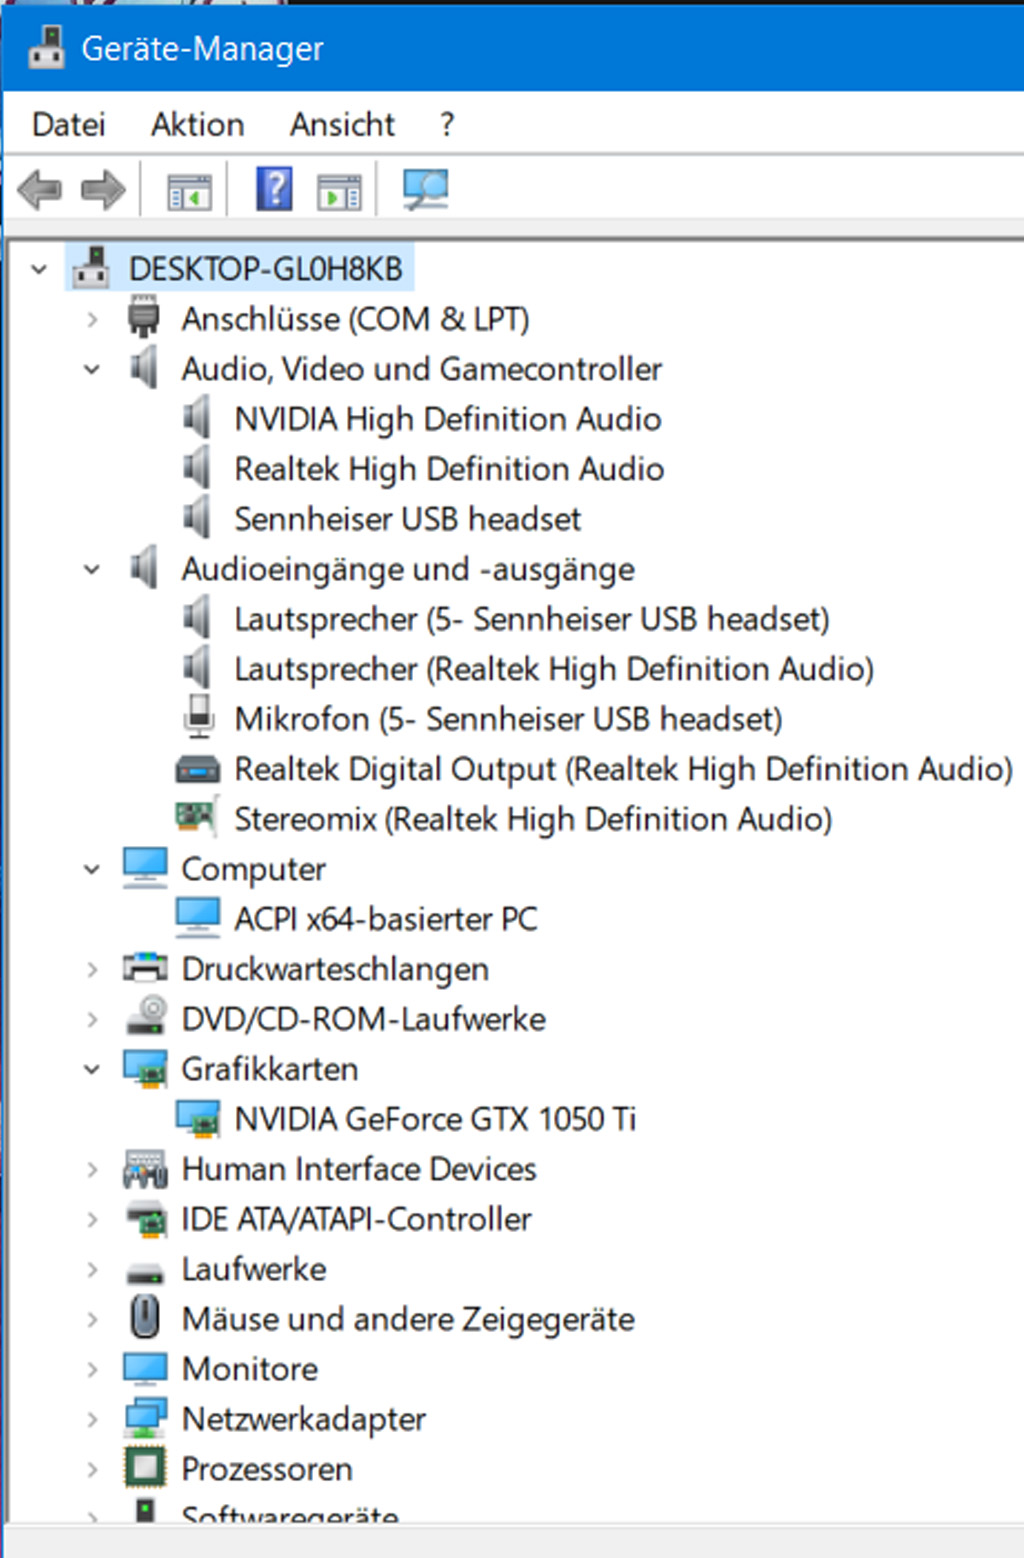Click the Geräte-Manager title bar icon
This screenshot has height=1558, width=1024.
tap(46, 47)
